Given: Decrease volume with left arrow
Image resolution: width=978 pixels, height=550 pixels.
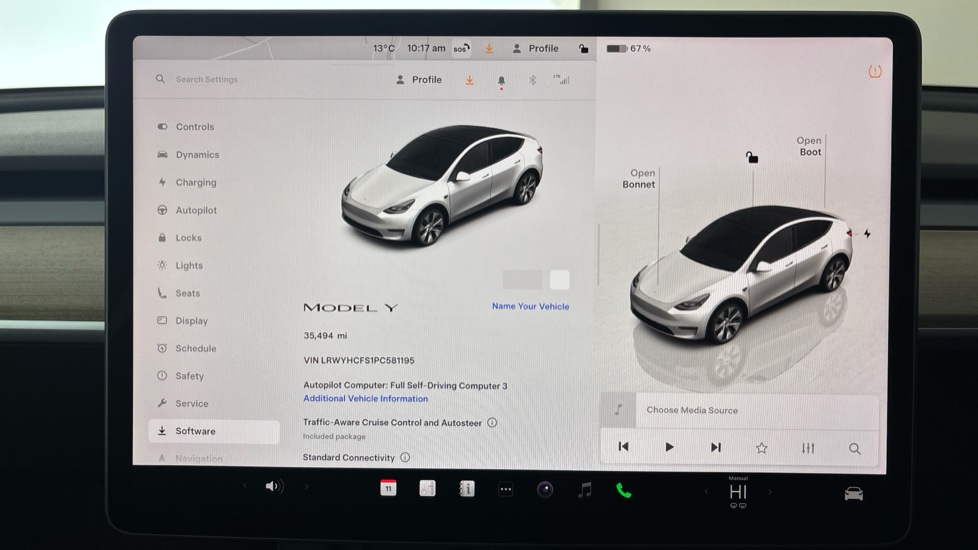Looking at the screenshot, I should tap(244, 486).
